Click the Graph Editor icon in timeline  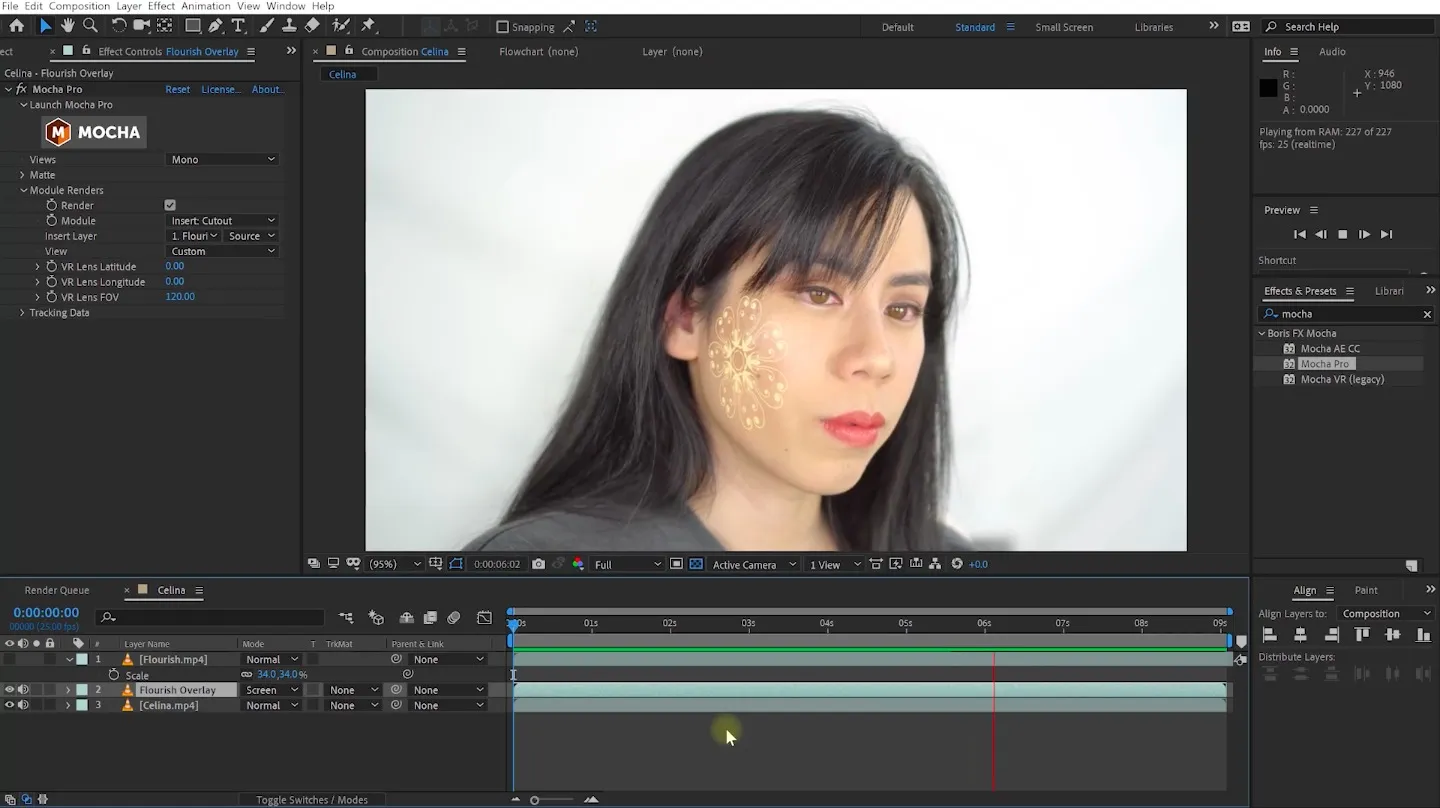tap(484, 618)
